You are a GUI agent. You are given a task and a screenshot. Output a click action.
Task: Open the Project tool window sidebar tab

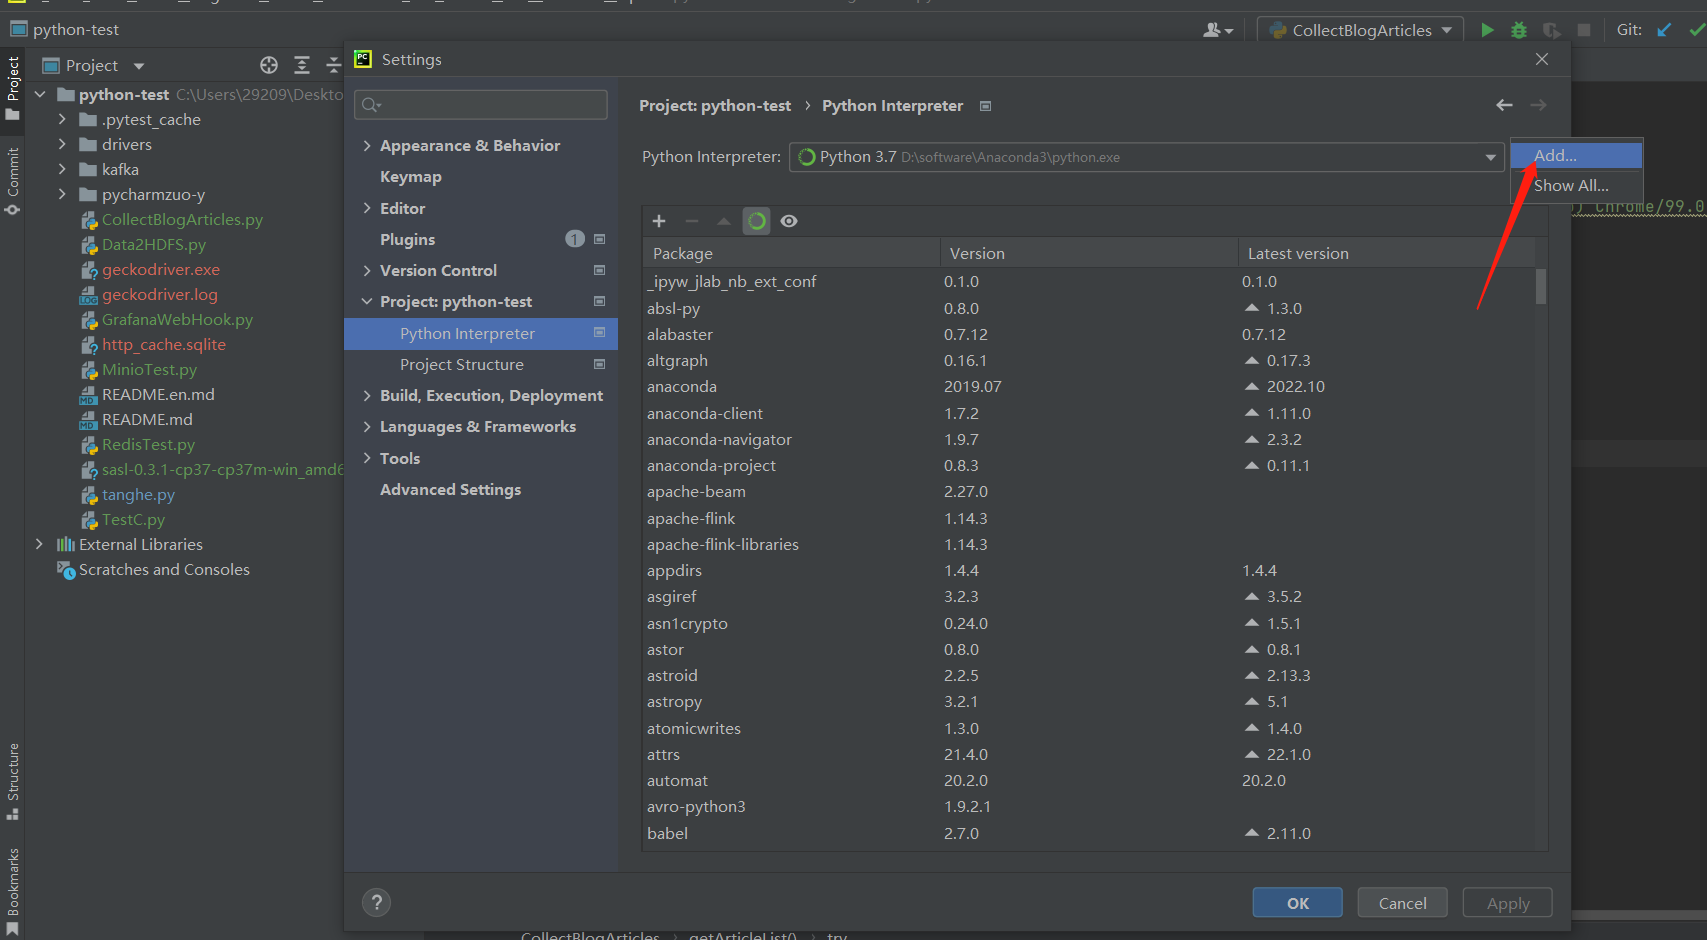(x=13, y=88)
